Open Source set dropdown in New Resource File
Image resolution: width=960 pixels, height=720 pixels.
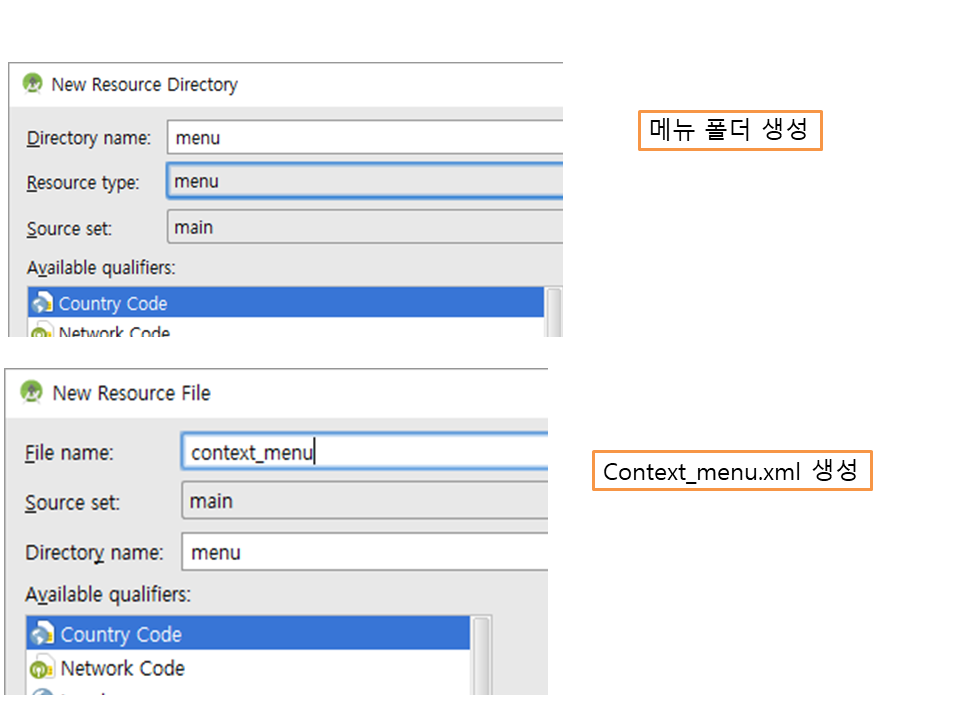coord(366,501)
